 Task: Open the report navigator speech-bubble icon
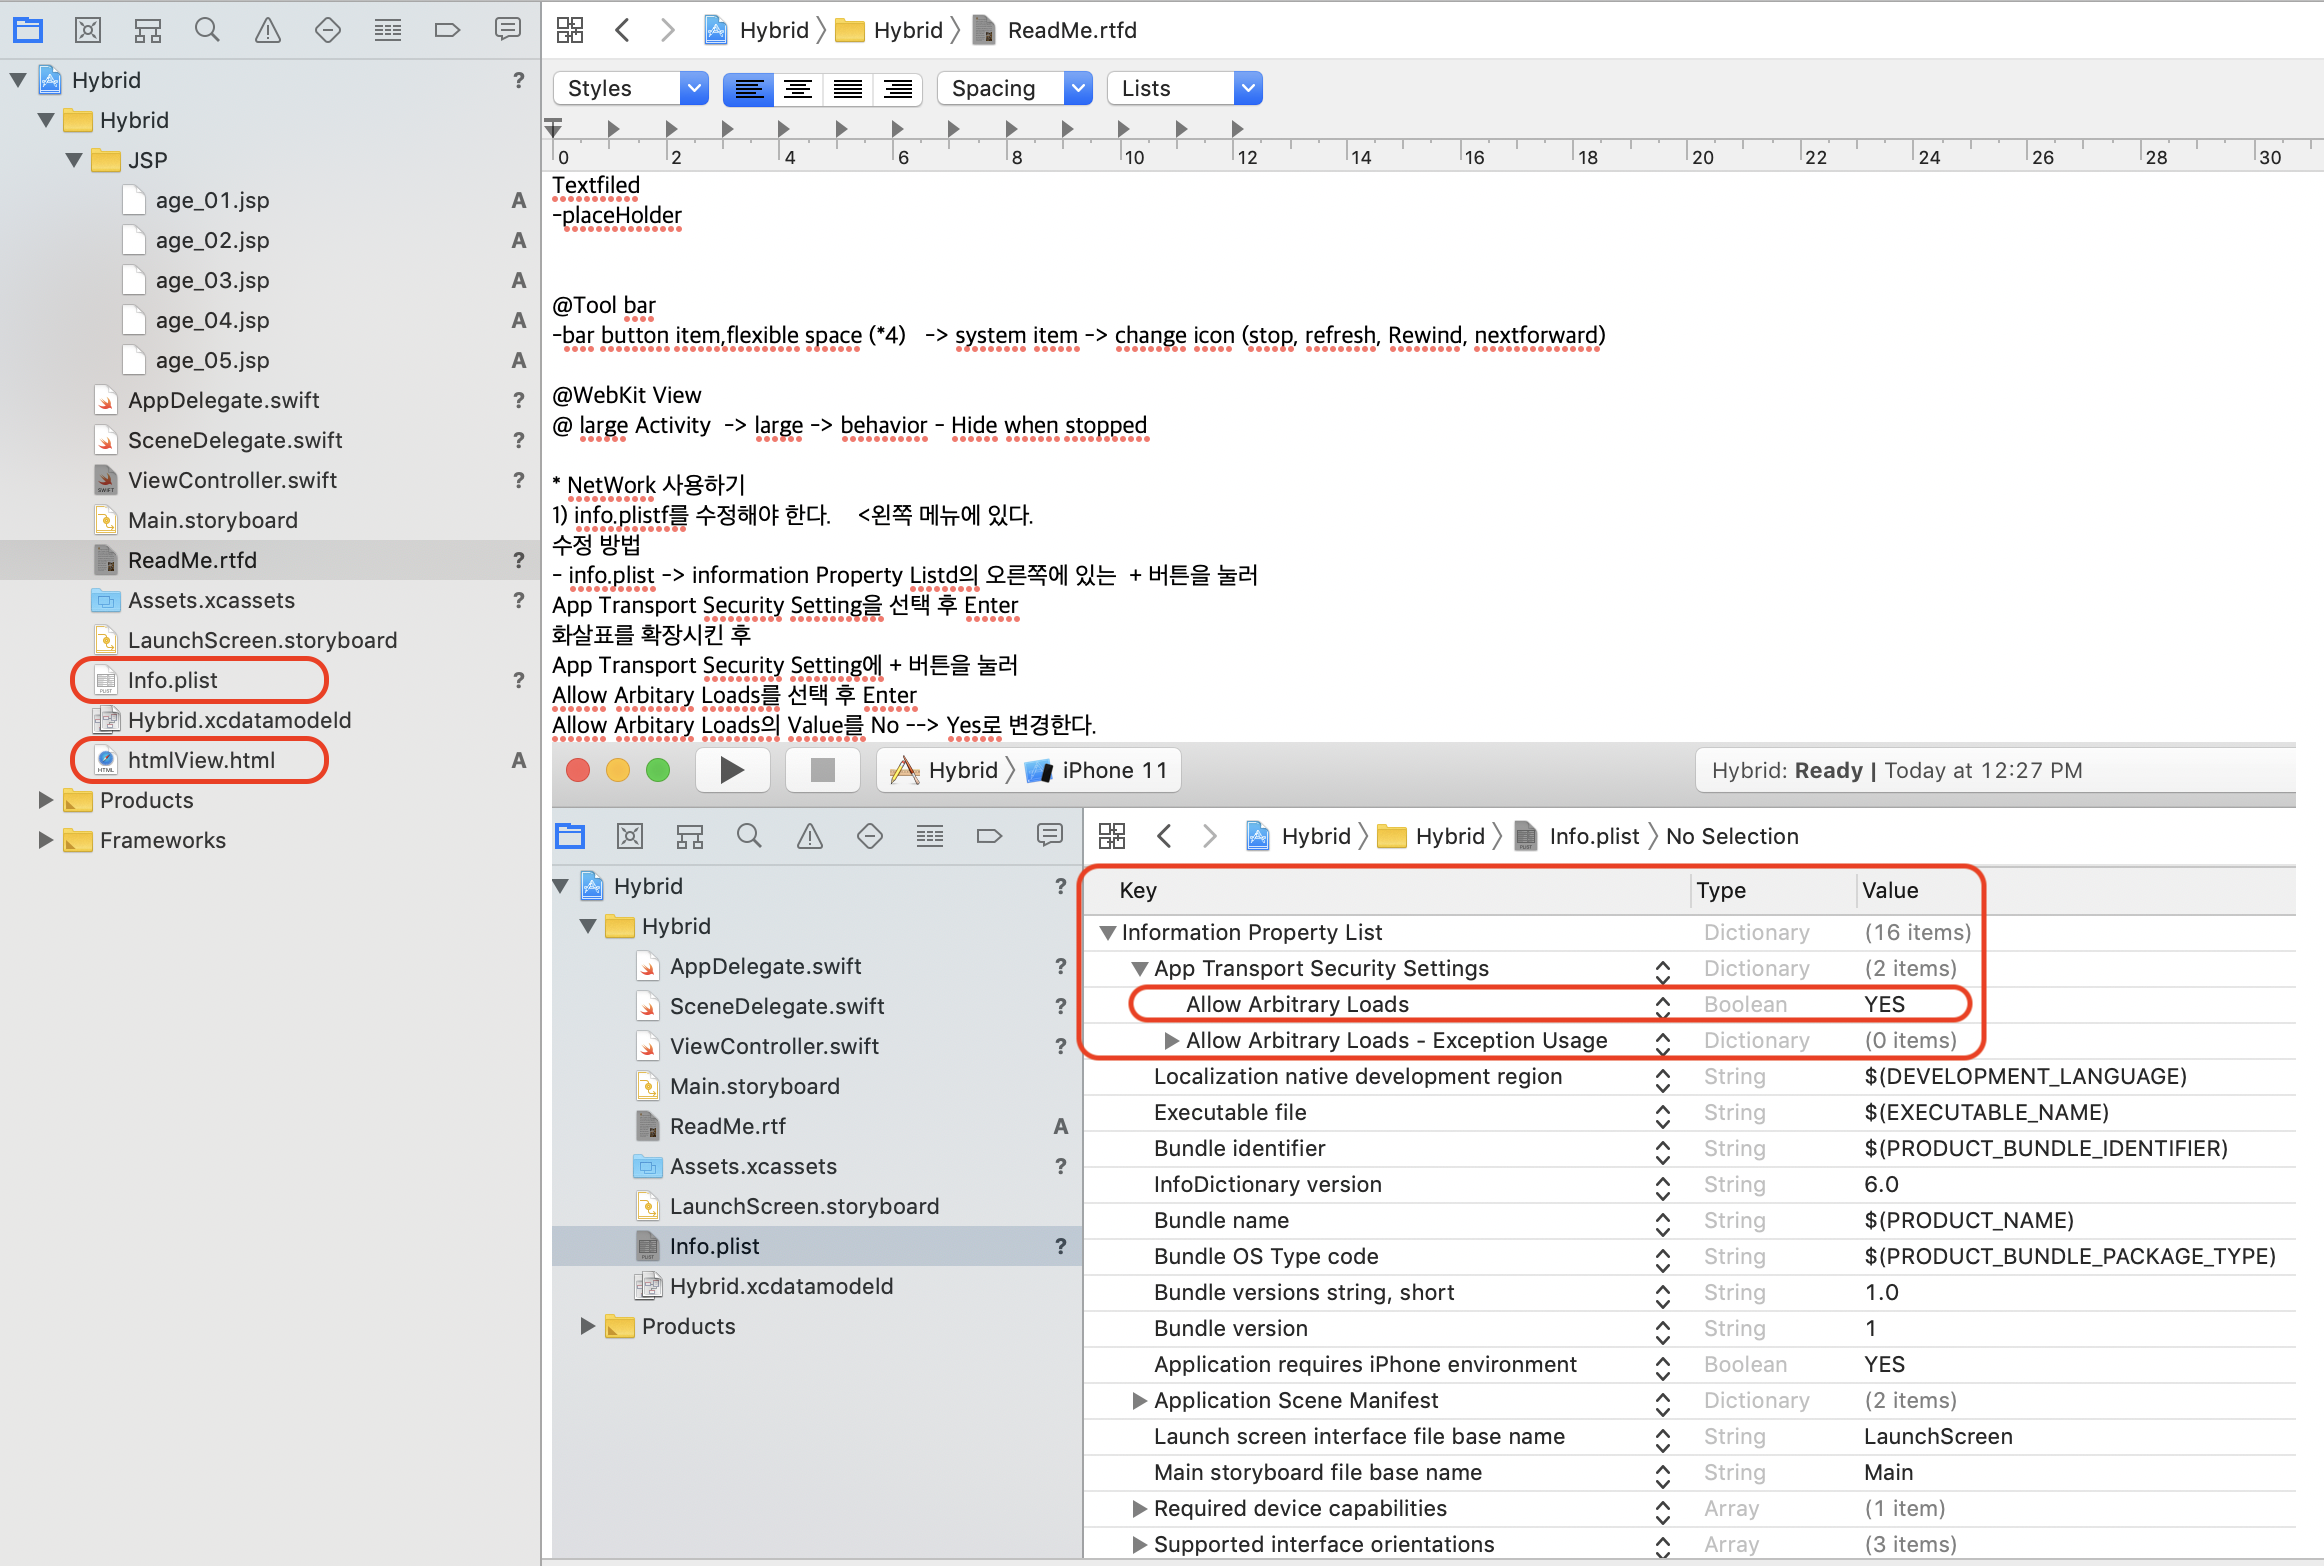coord(507,30)
